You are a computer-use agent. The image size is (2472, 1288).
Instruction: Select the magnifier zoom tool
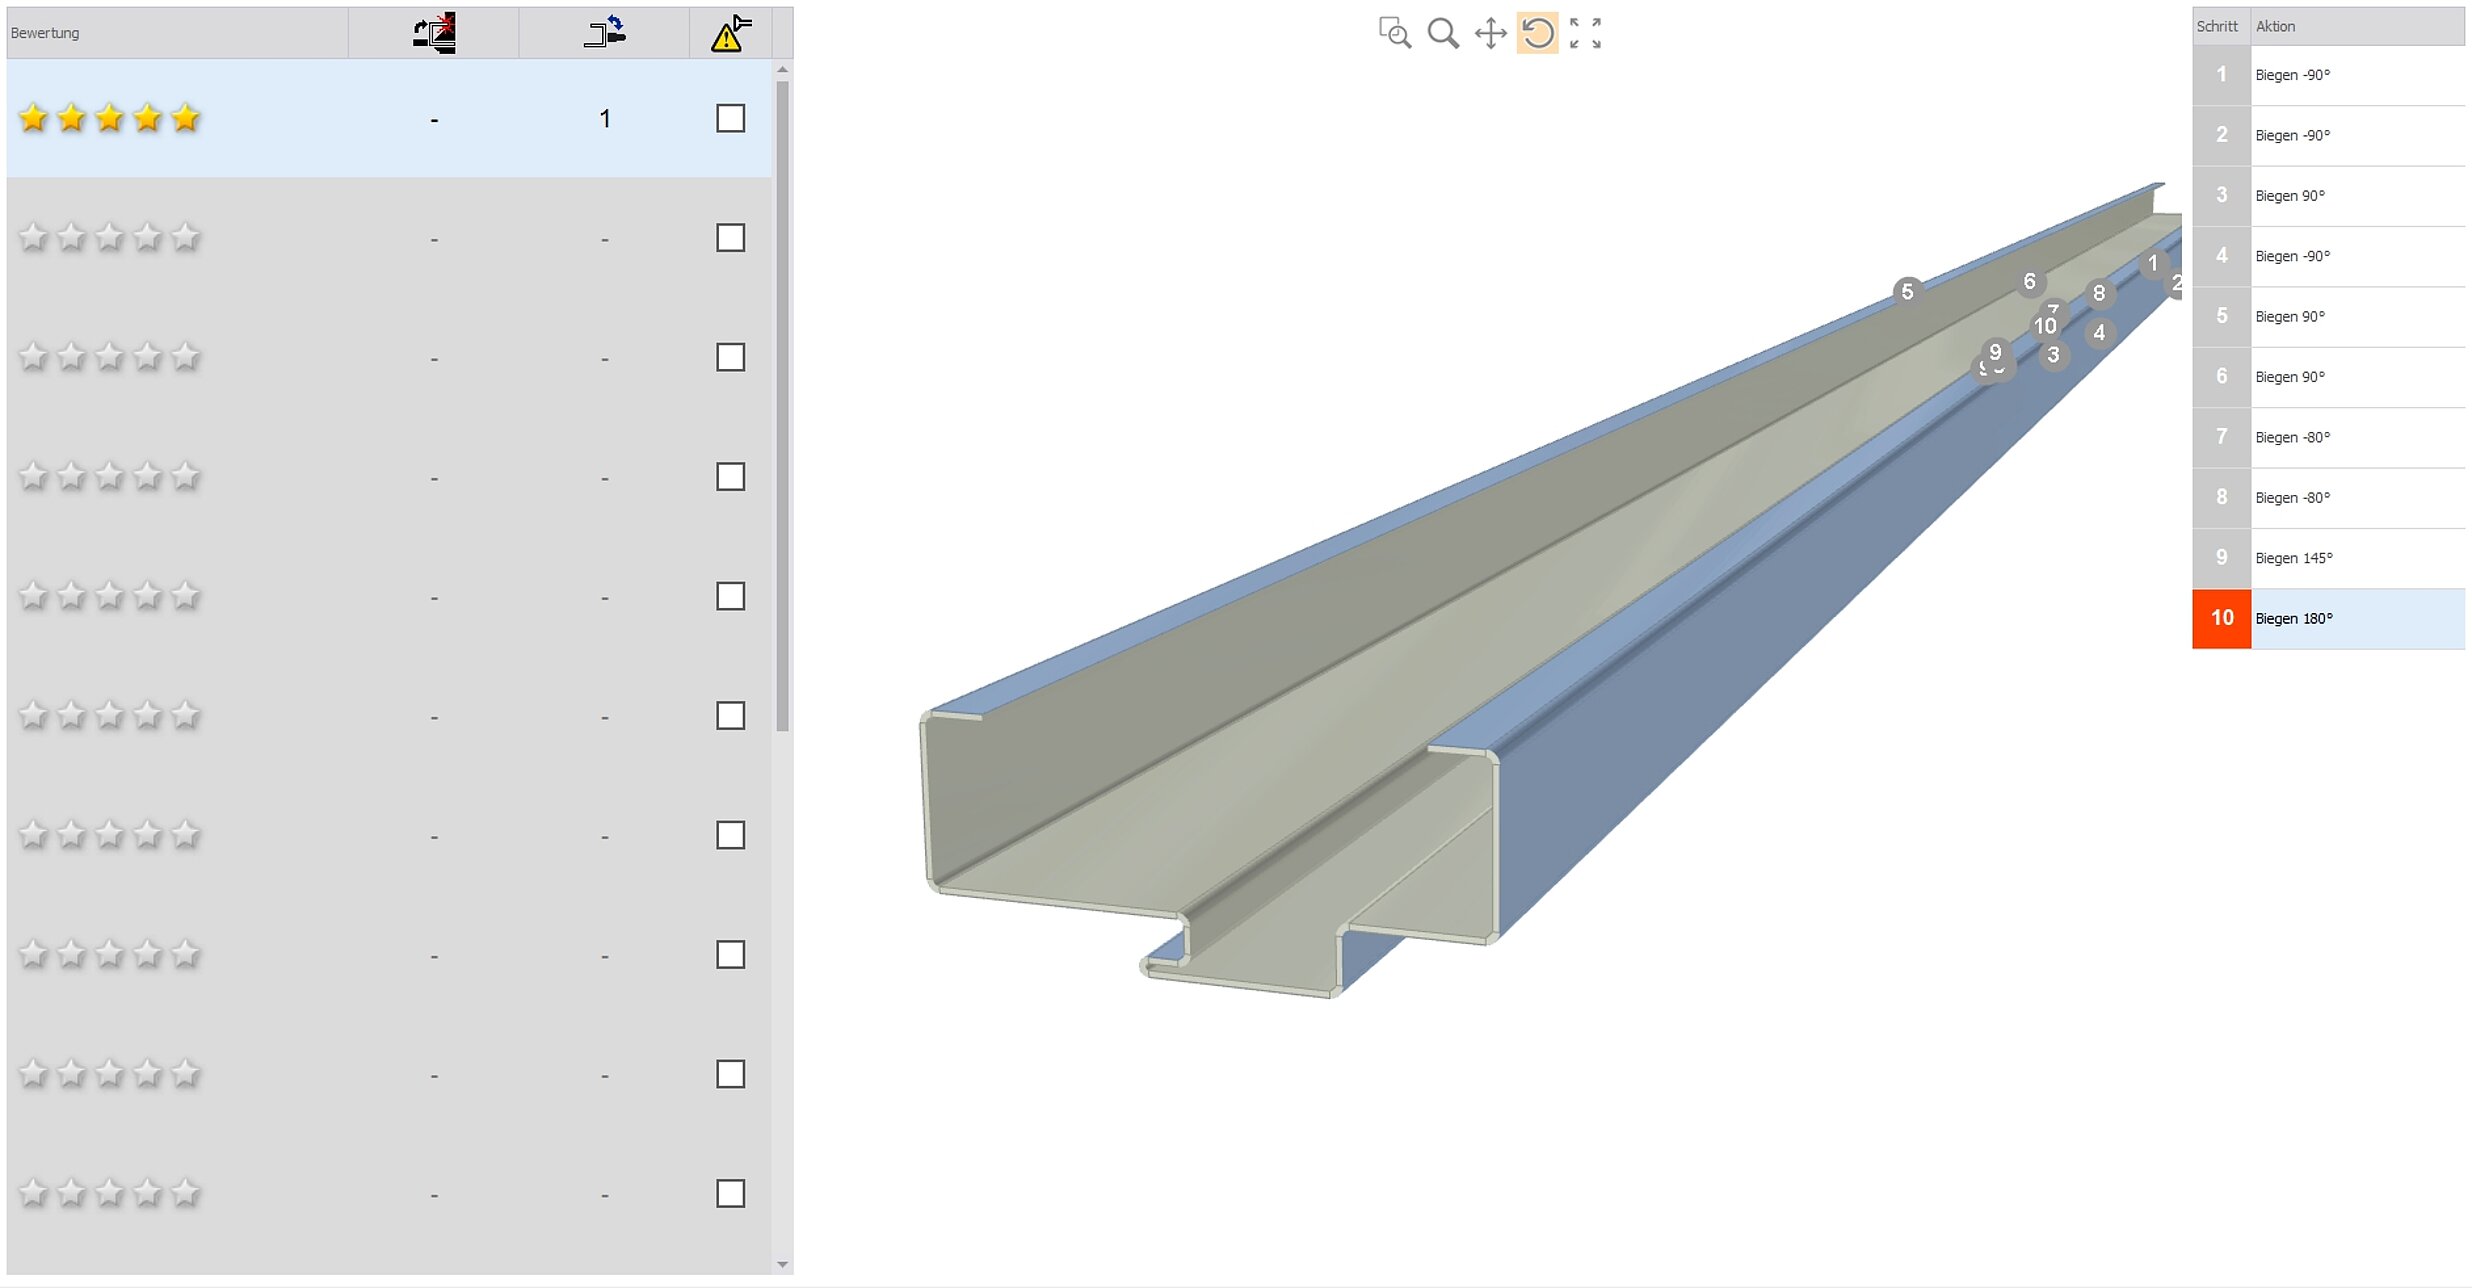coord(1442,33)
